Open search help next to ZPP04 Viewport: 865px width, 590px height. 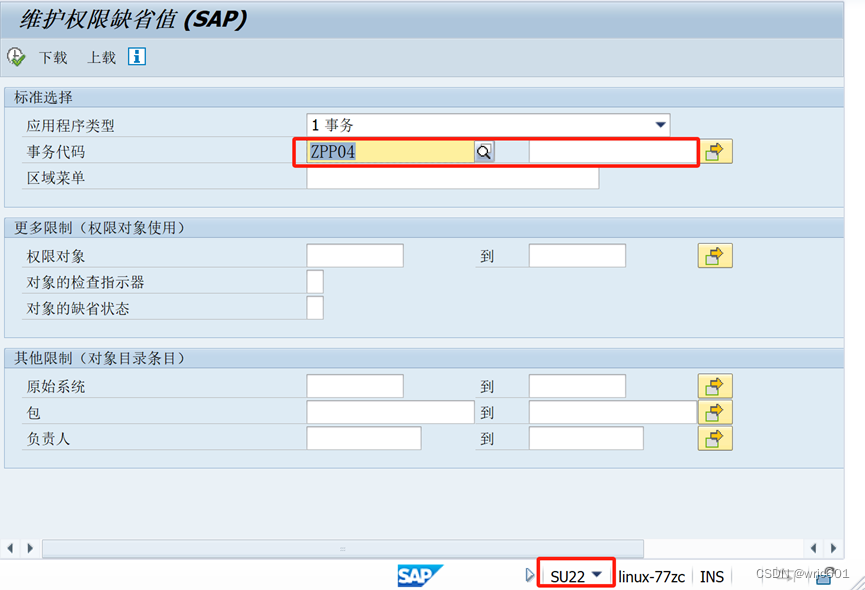point(484,152)
